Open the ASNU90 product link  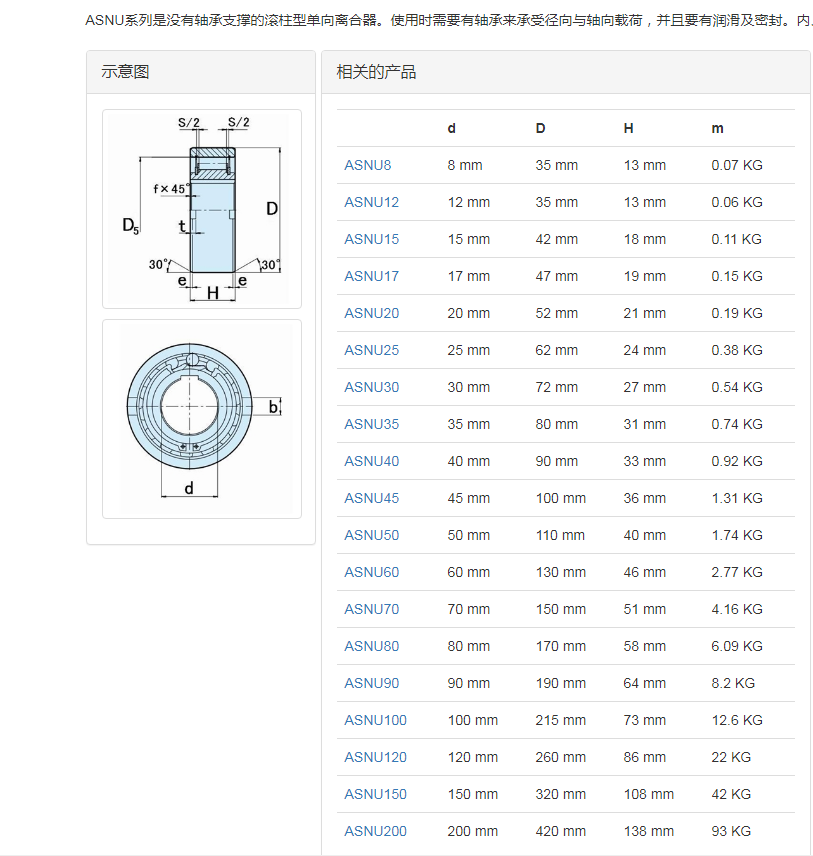[x=371, y=683]
